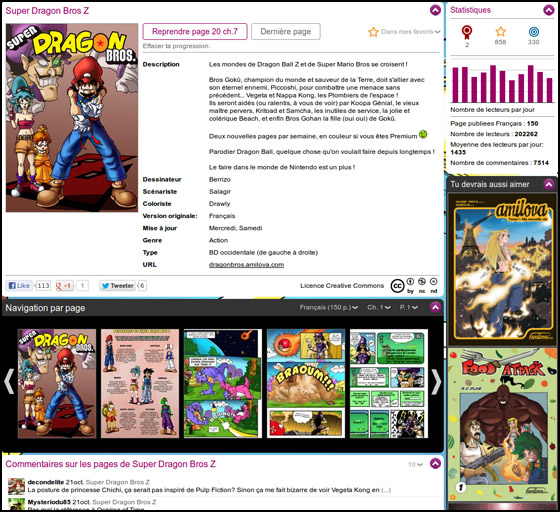The height and width of the screenshot is (512, 560).
Task: Open the BRAOUM explosion page thumbnail
Action: pos(306,383)
